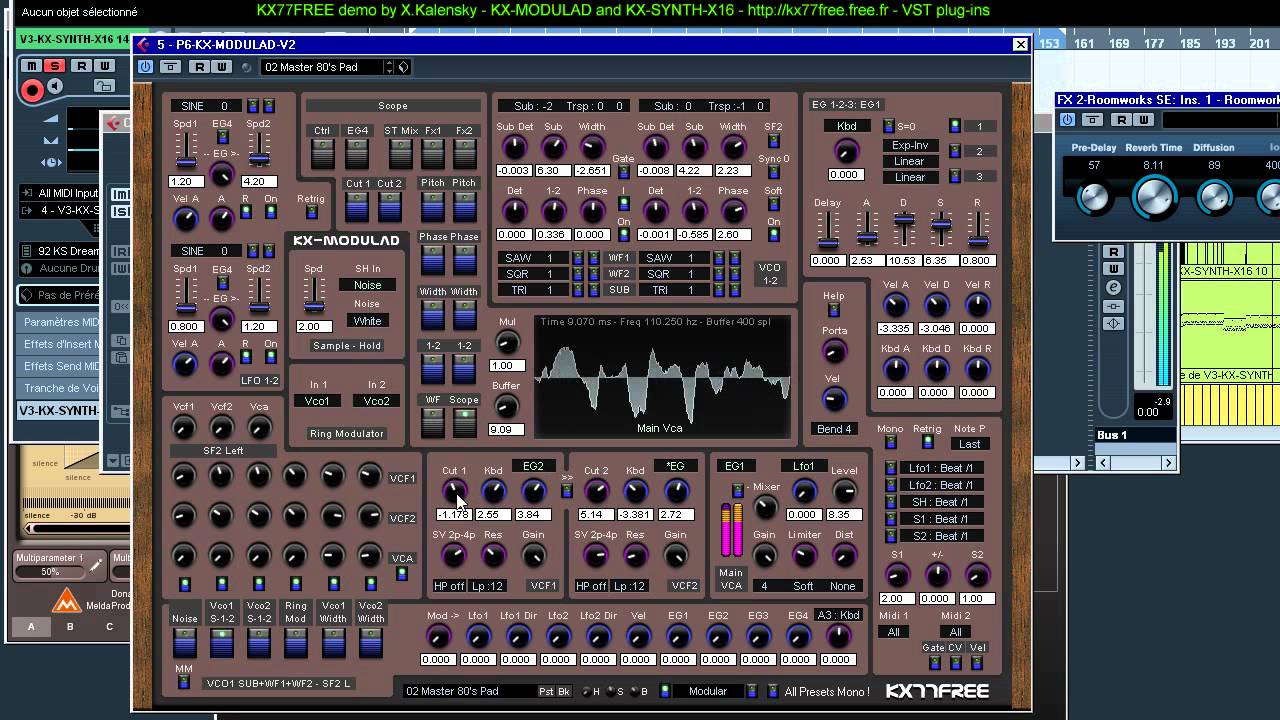Toggle the Gate LED under Midi 2
Screen dimensions: 1280x720
pos(935,662)
